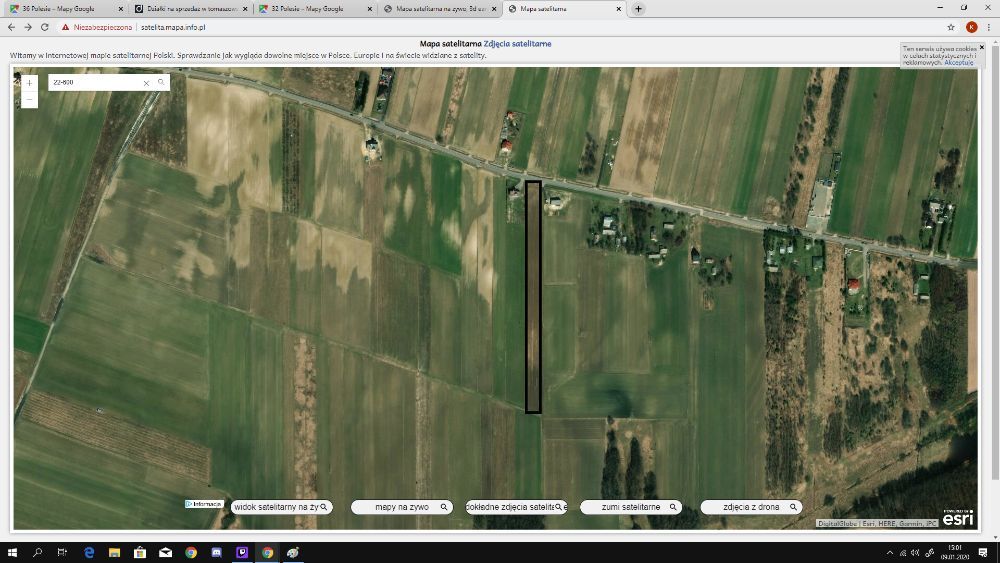
Task: Open the Chrome three-dot menu
Action: (989, 27)
